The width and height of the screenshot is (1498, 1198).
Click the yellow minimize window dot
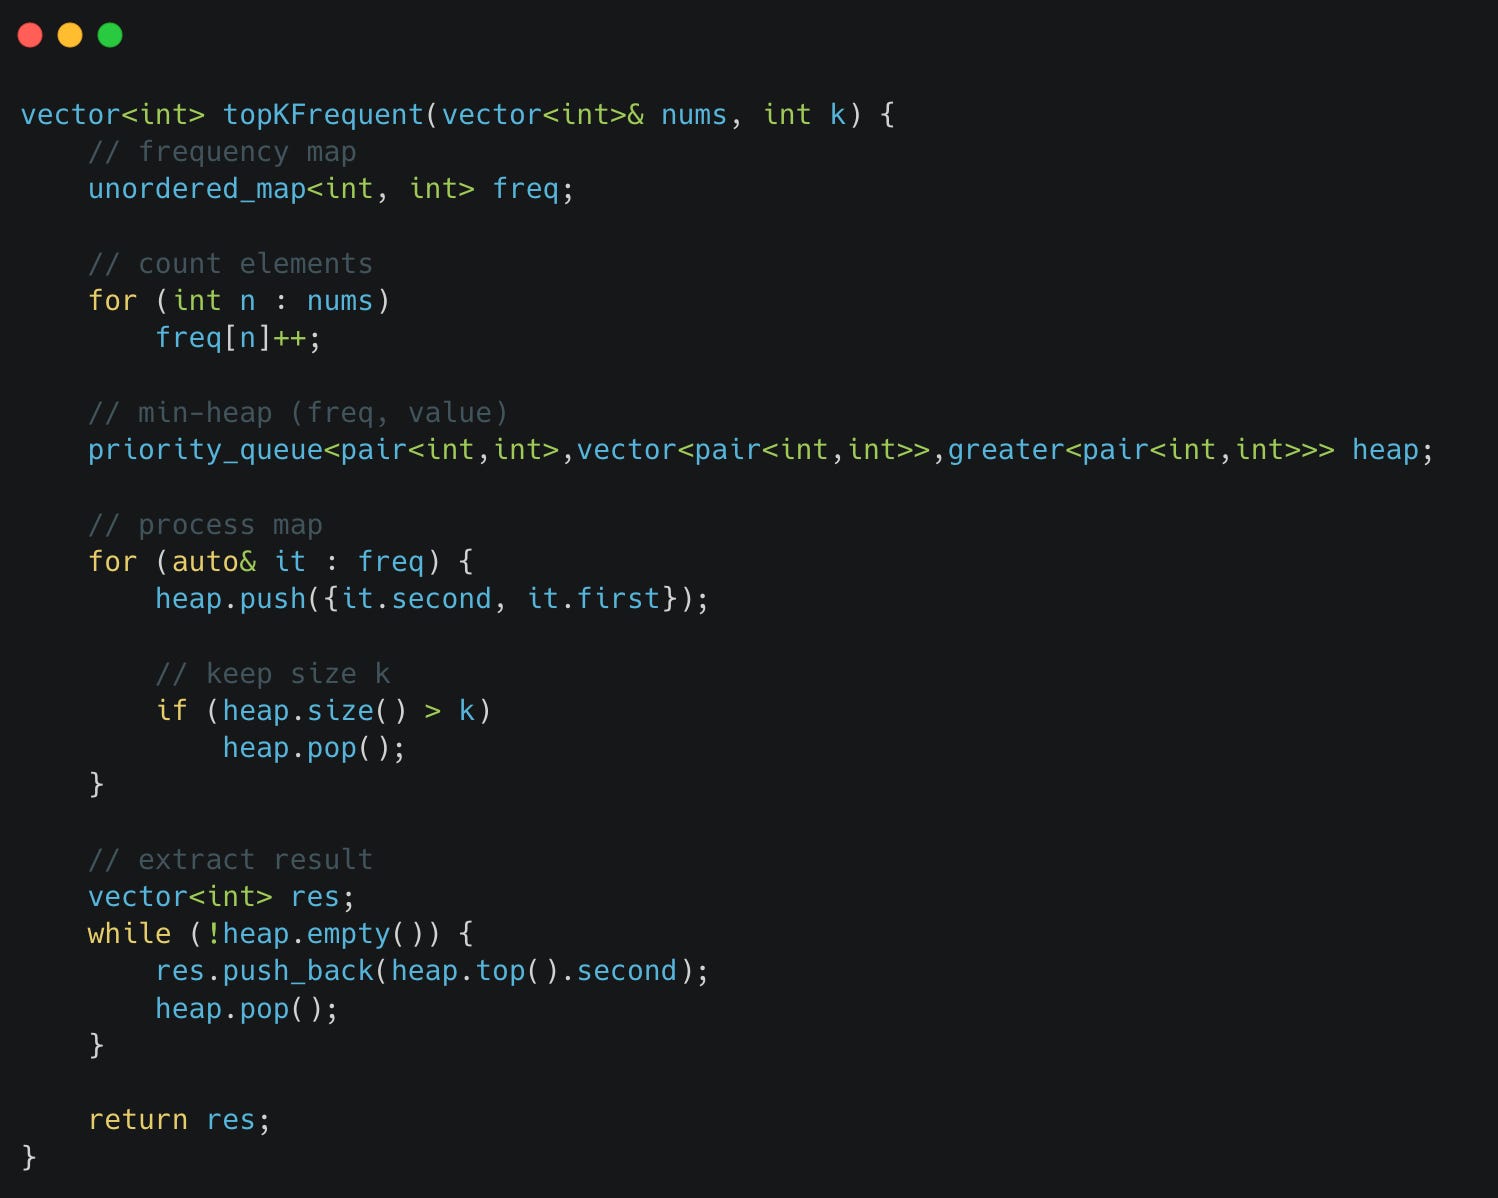tap(70, 35)
